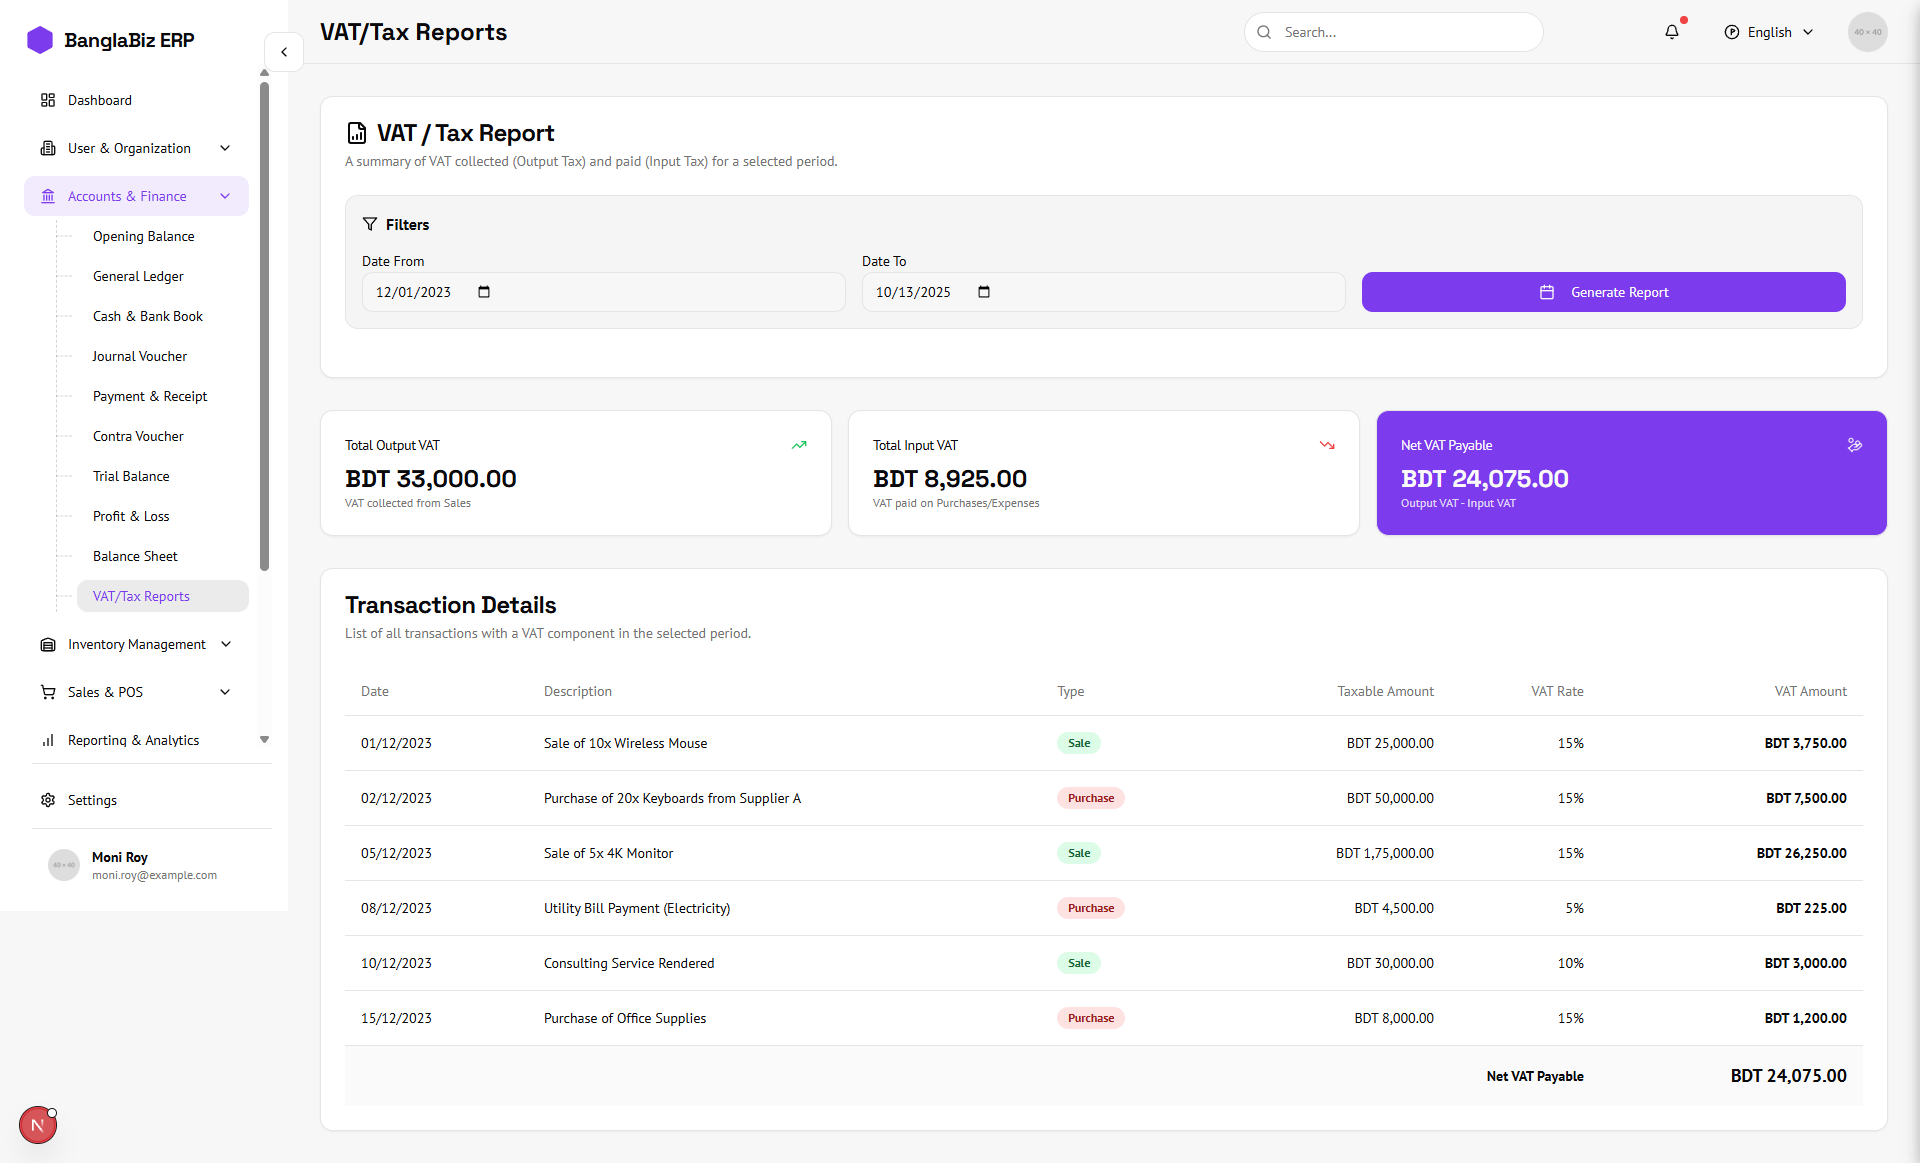
Task: Click the notification bell icon
Action: [1672, 32]
